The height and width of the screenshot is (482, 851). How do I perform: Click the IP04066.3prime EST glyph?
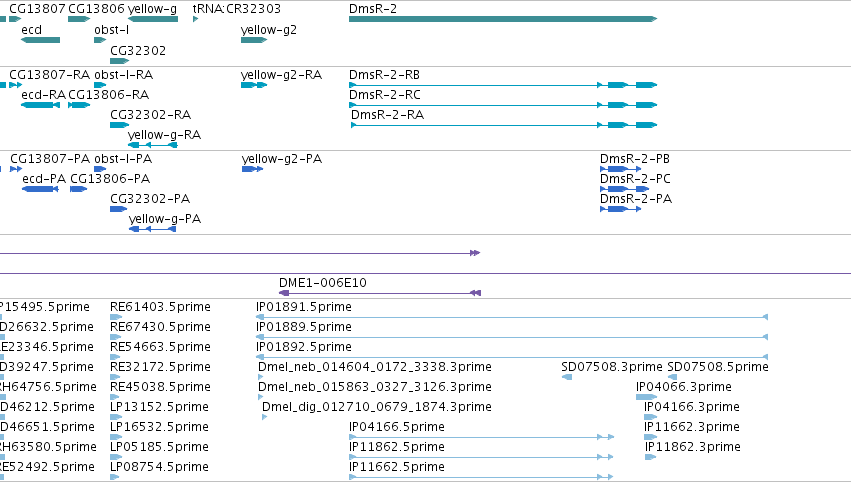pyautogui.click(x=646, y=397)
